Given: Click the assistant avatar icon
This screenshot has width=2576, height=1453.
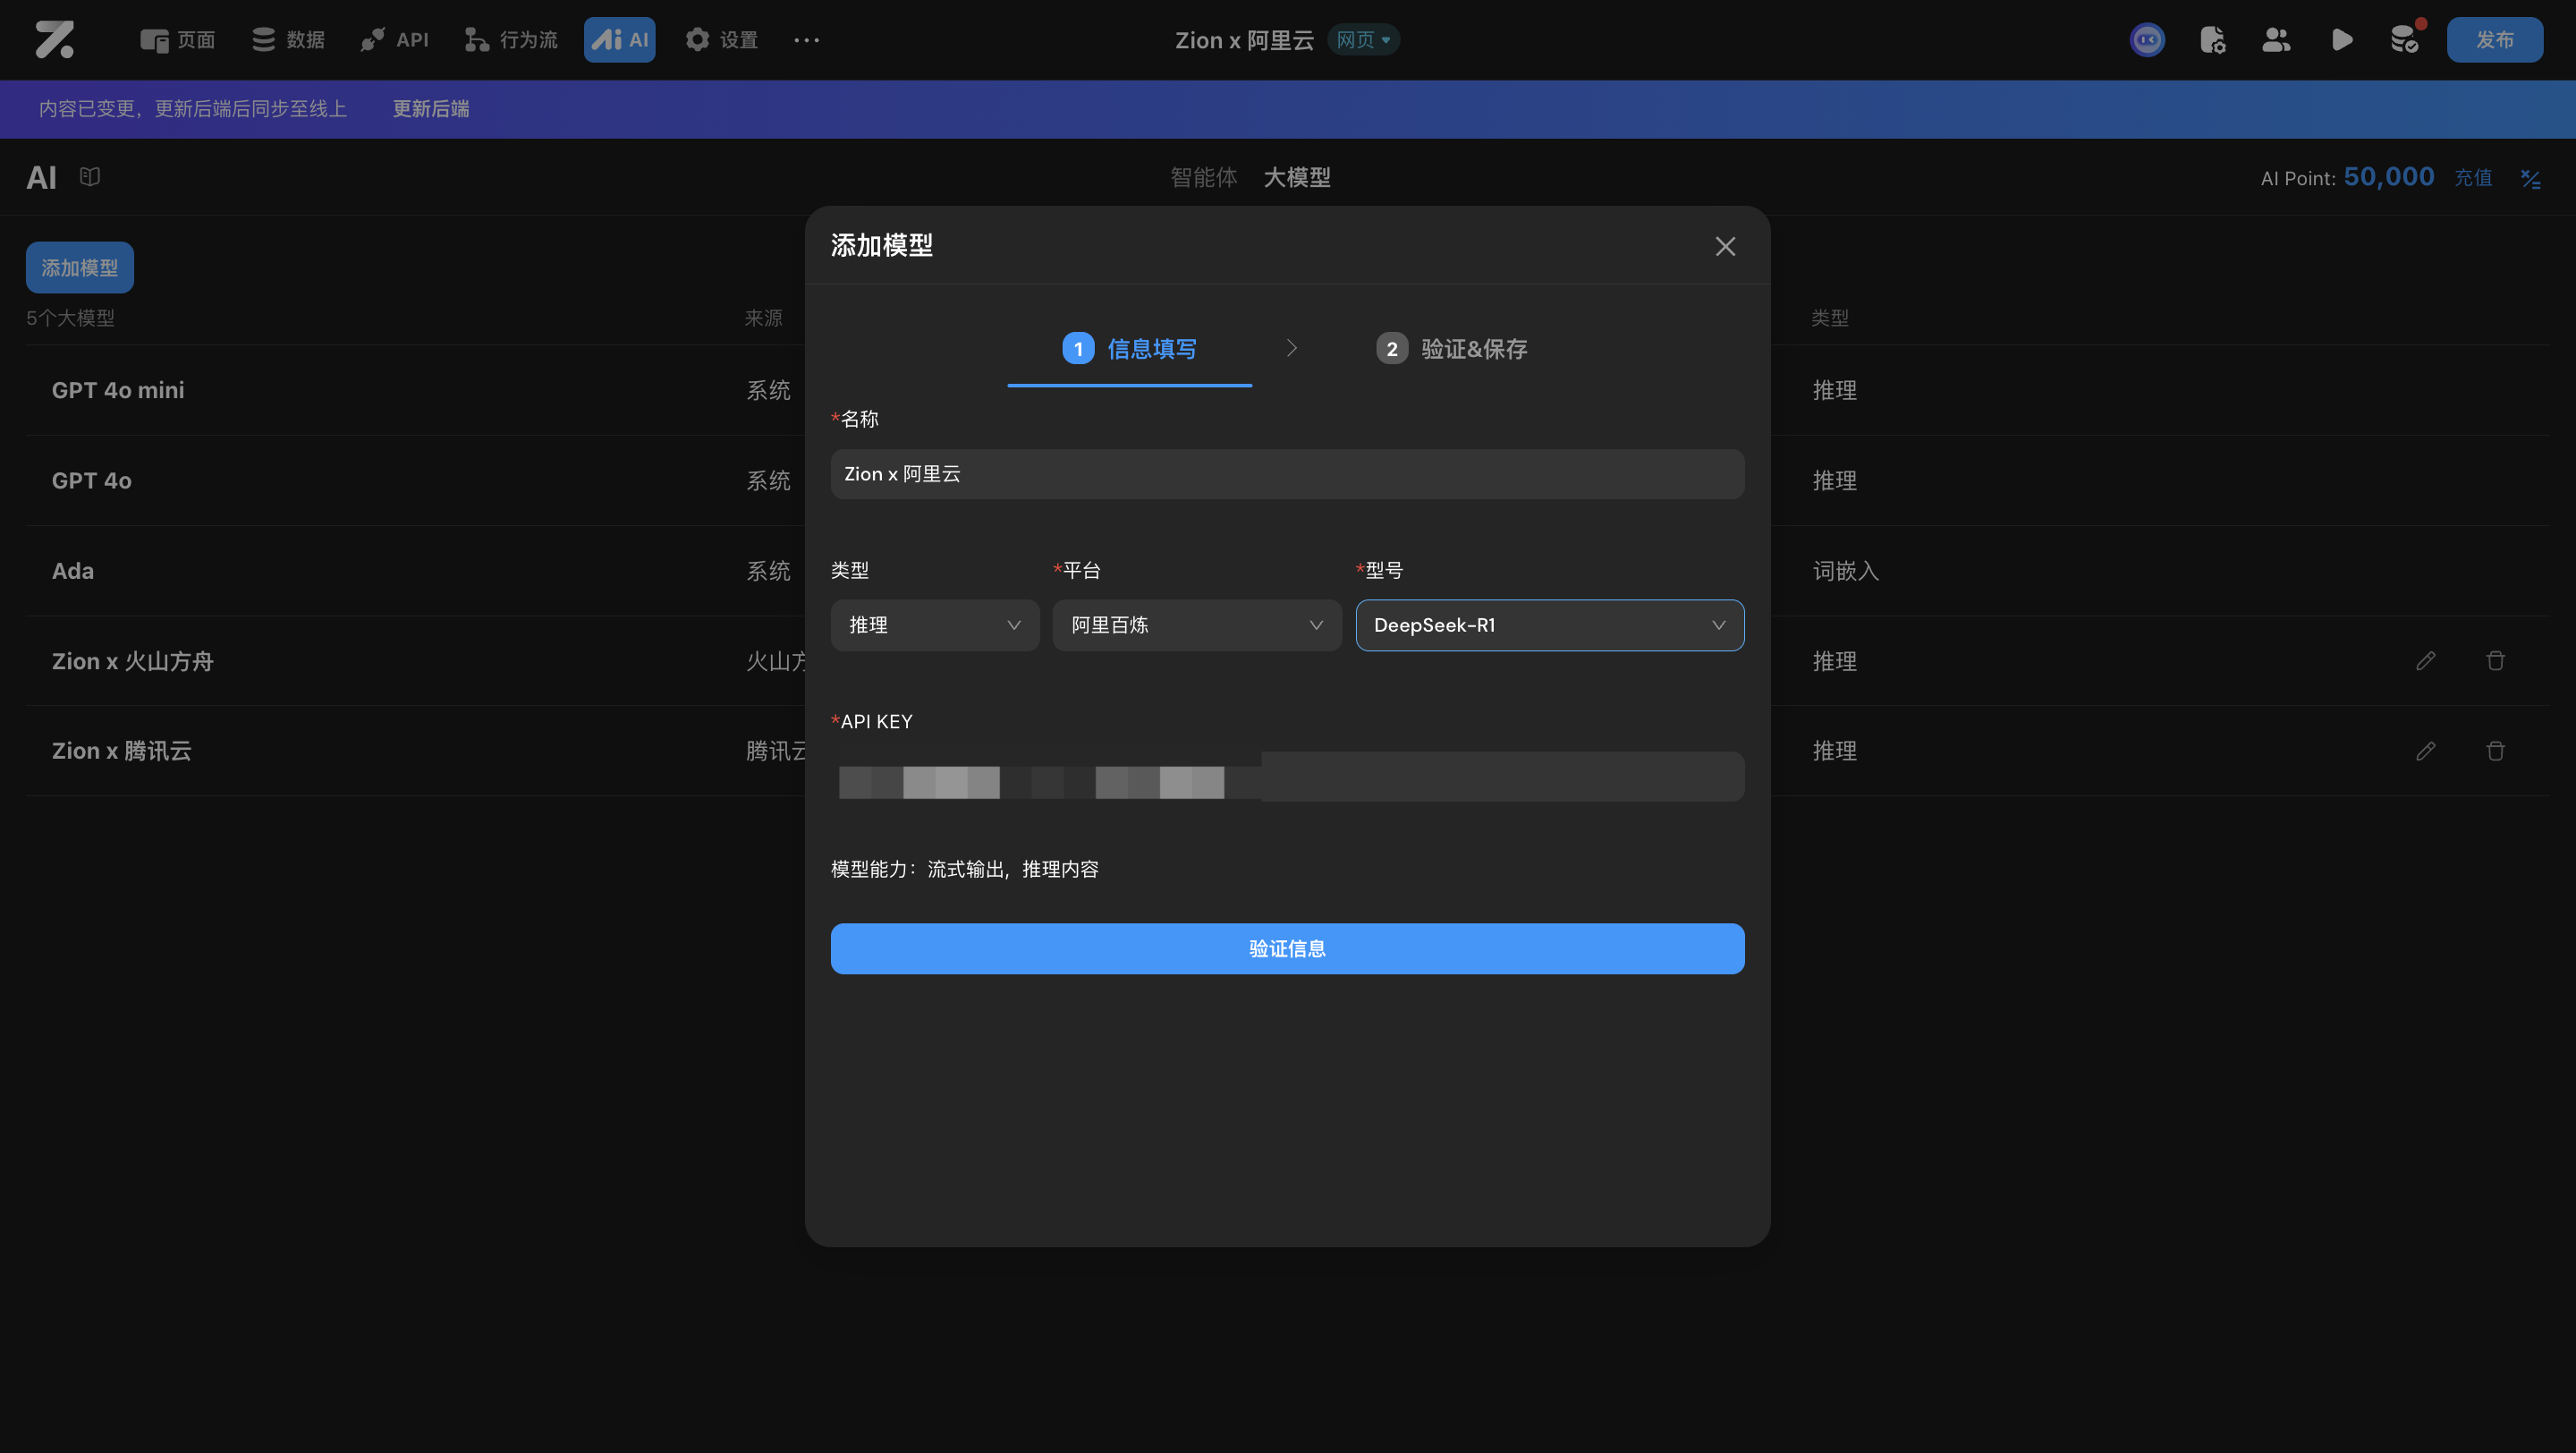Looking at the screenshot, I should pyautogui.click(x=2147, y=40).
